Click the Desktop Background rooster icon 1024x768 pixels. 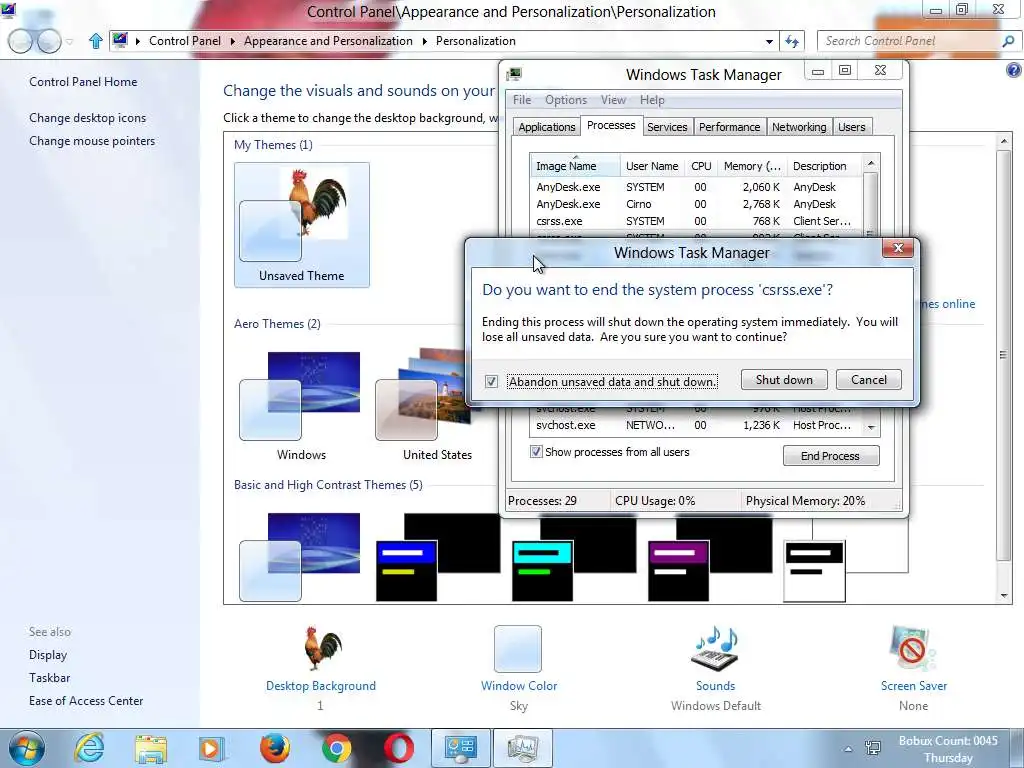tap(322, 648)
